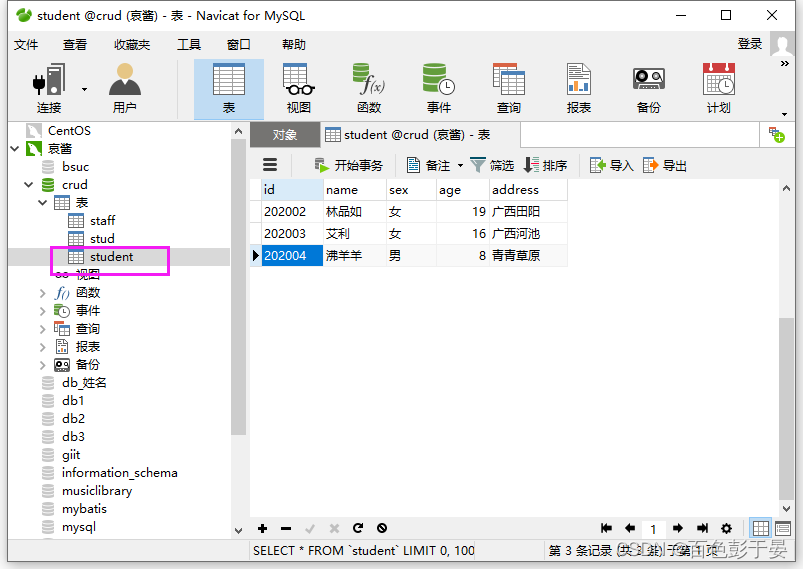
Task: Open the 工具 tools menu
Action: 189,45
